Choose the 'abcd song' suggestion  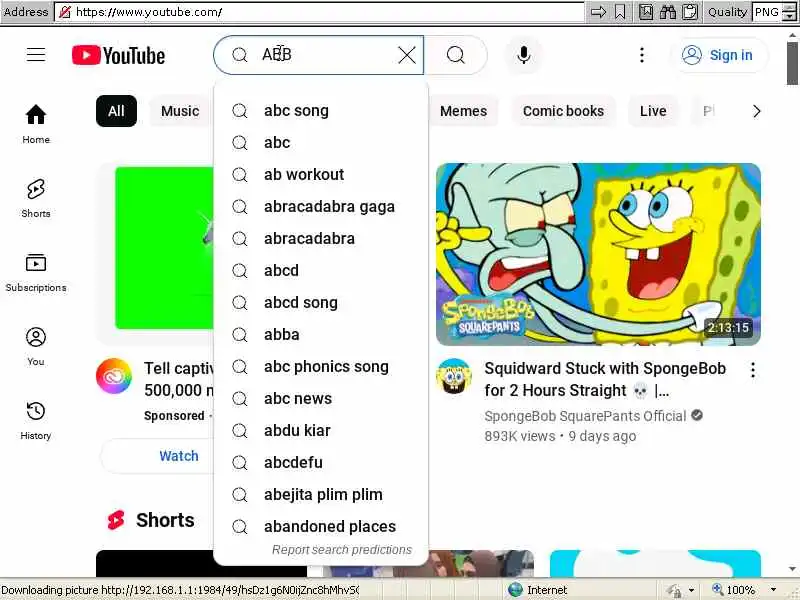coord(321,303)
